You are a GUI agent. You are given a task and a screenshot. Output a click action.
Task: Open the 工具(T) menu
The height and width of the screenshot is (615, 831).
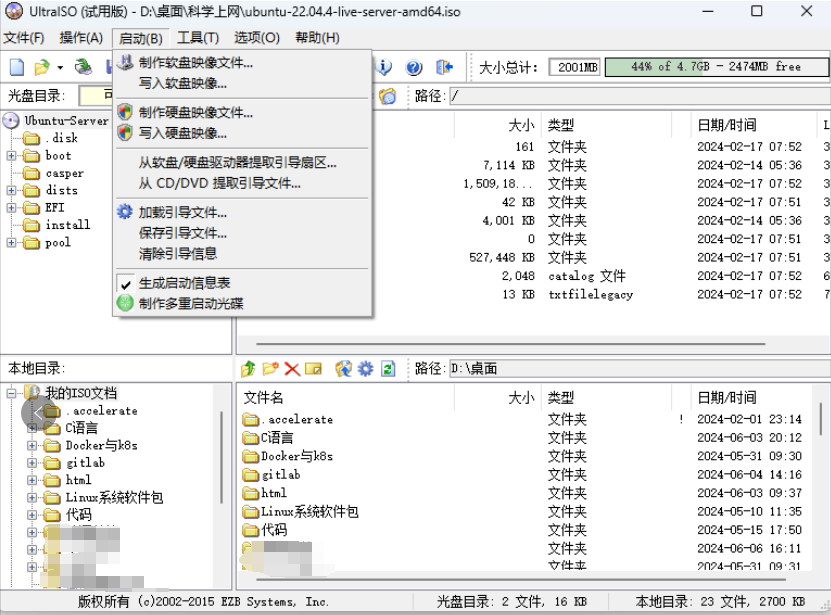[198, 38]
